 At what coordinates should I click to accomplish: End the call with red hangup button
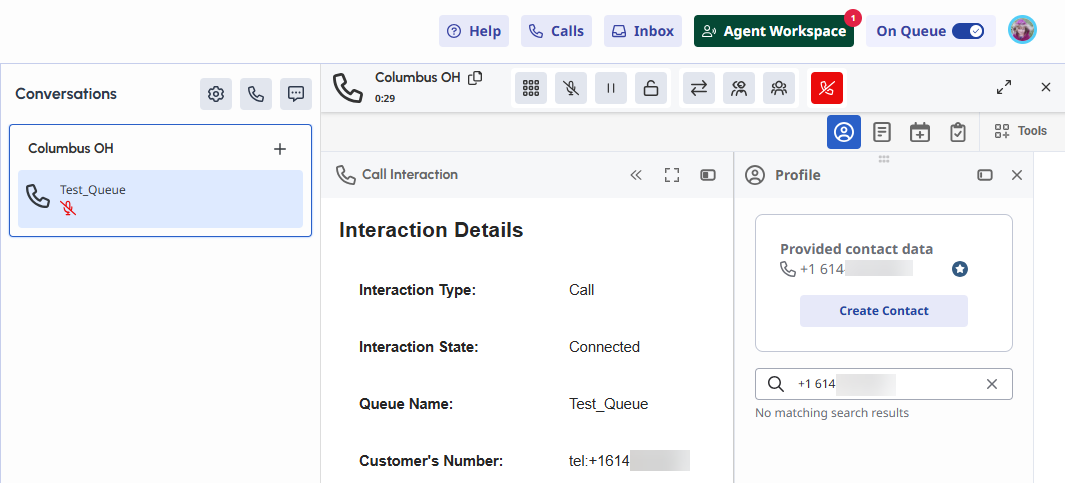(827, 88)
